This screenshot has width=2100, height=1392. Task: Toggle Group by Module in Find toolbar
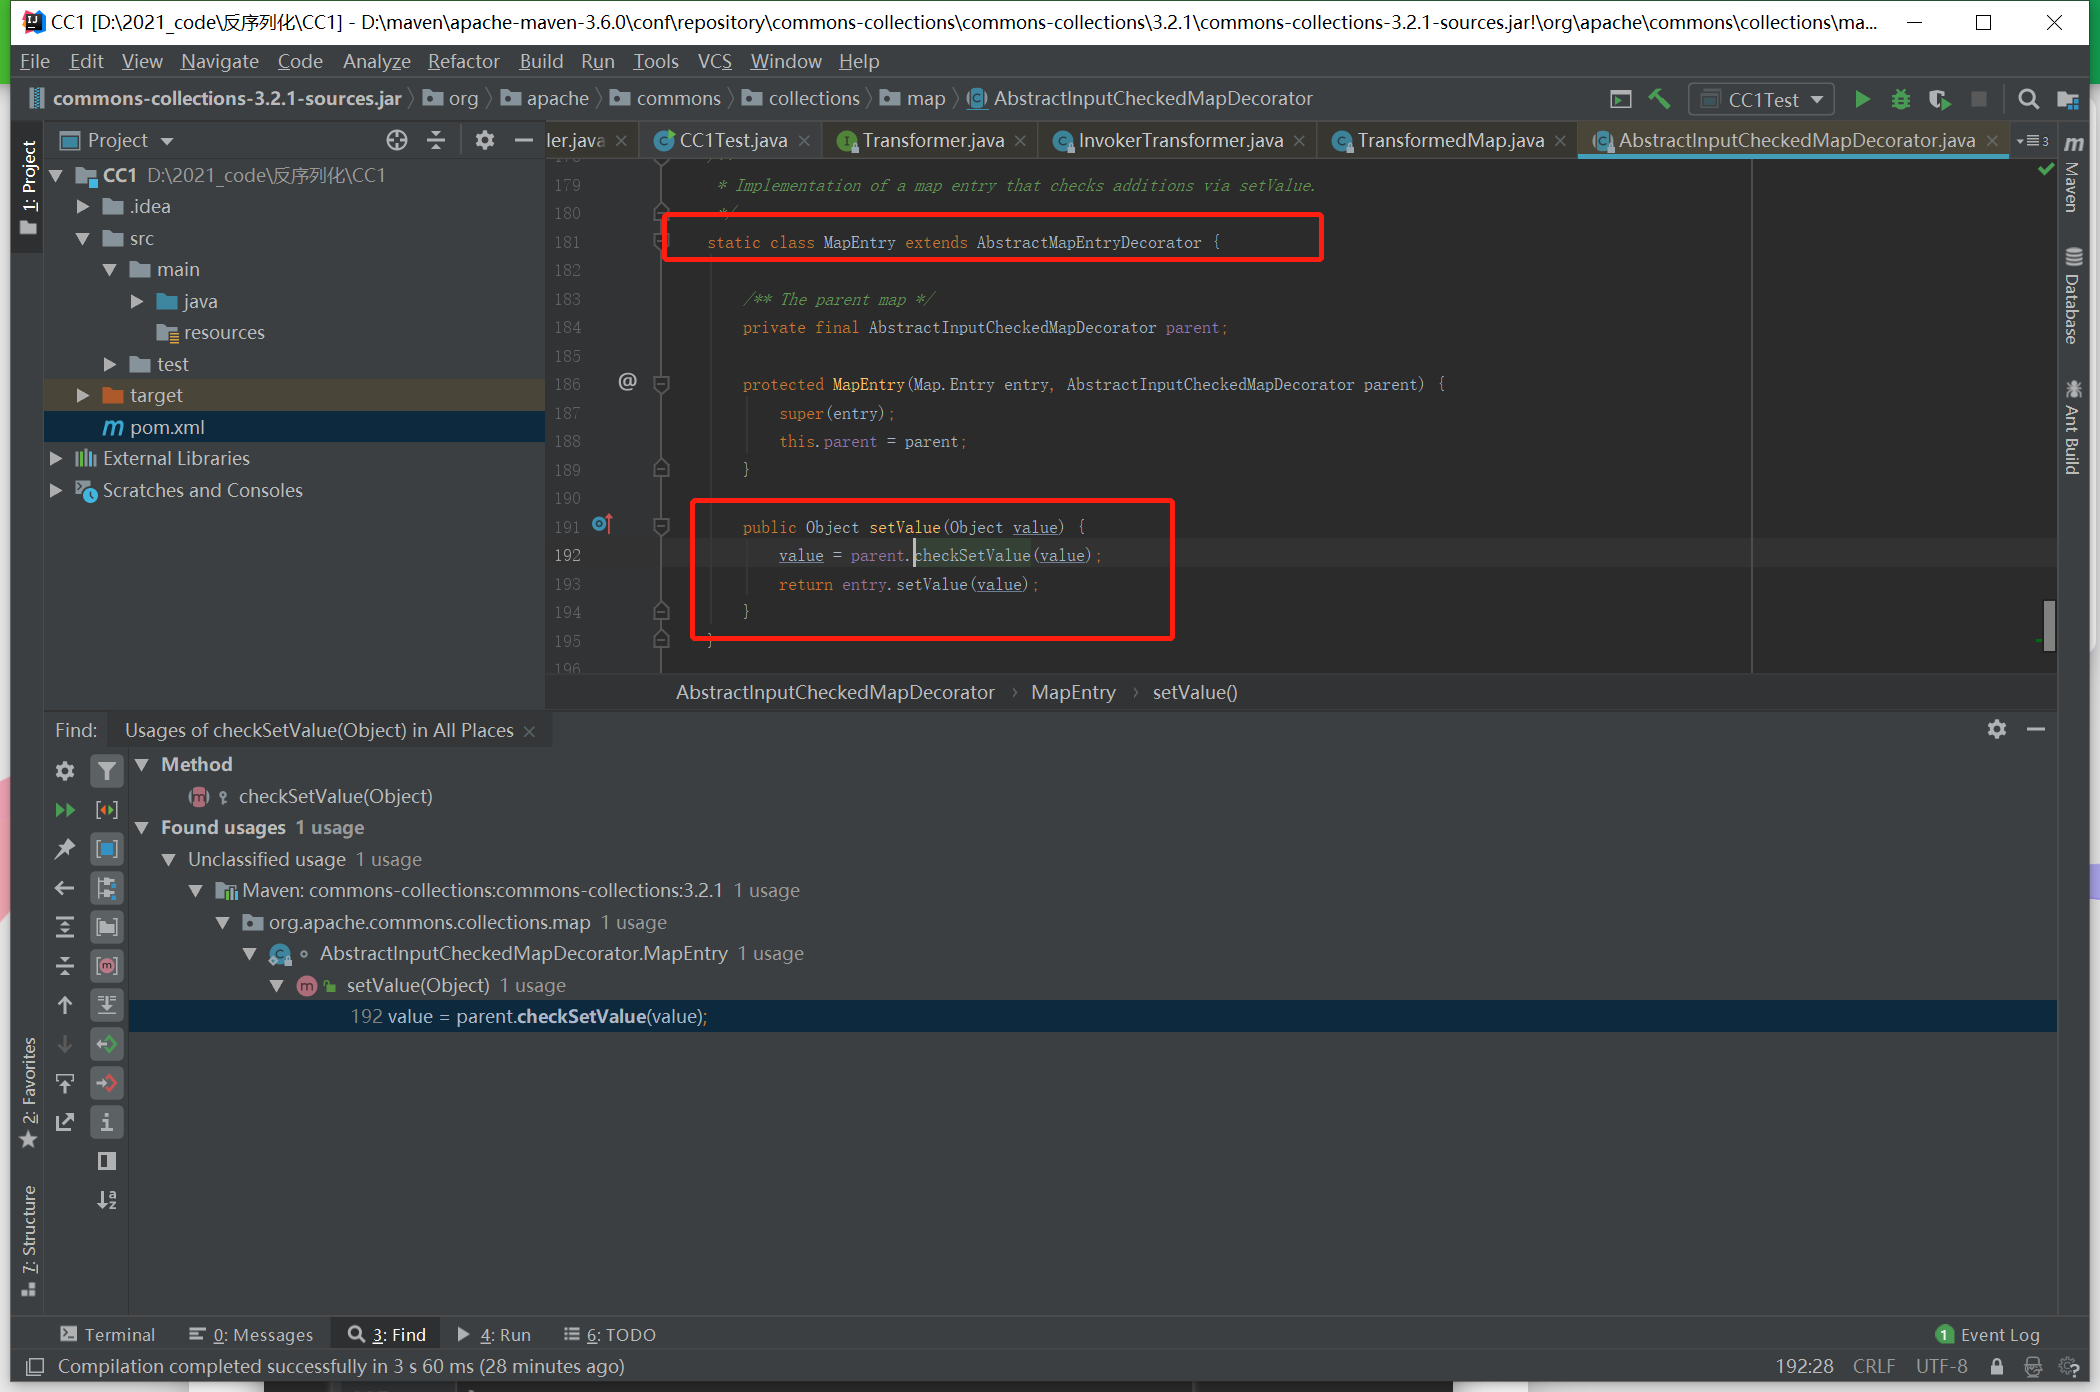click(107, 849)
